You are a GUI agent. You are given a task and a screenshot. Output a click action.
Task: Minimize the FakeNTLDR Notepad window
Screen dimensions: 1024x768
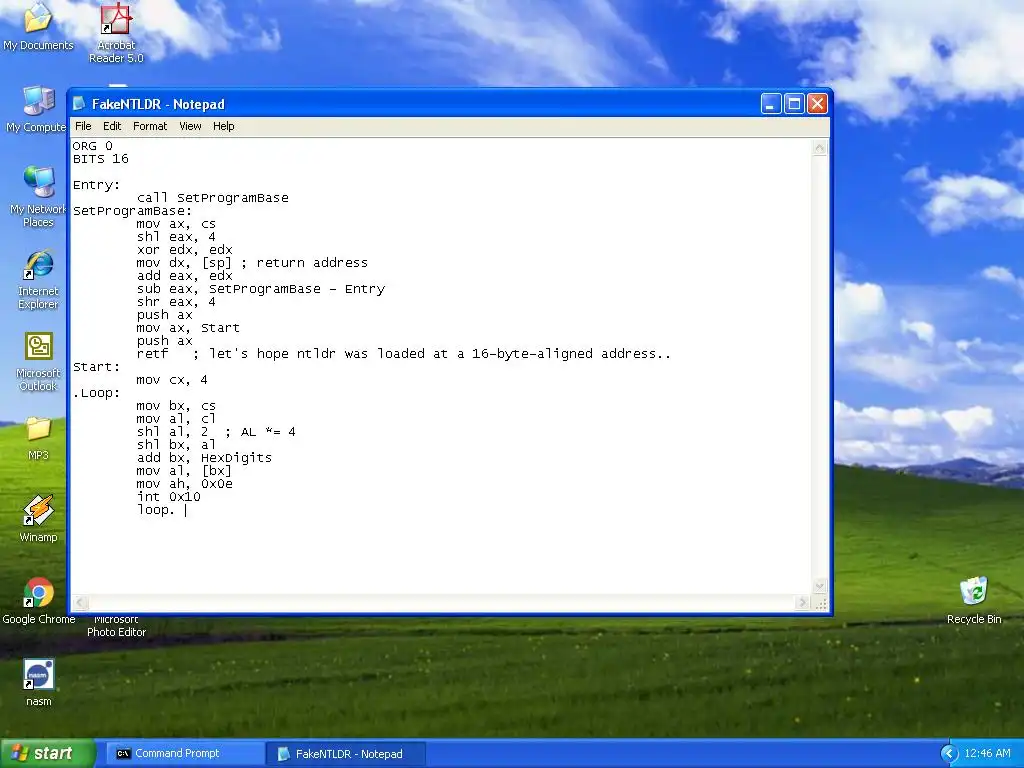coord(771,104)
